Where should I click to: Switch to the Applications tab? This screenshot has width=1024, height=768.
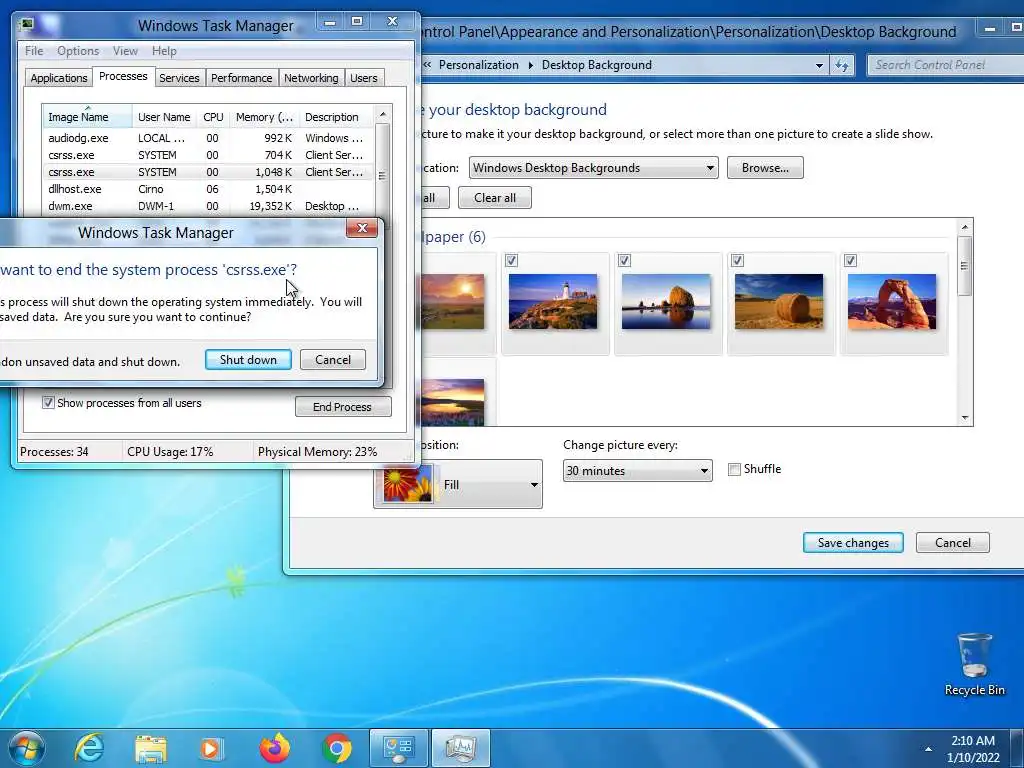[x=59, y=78]
